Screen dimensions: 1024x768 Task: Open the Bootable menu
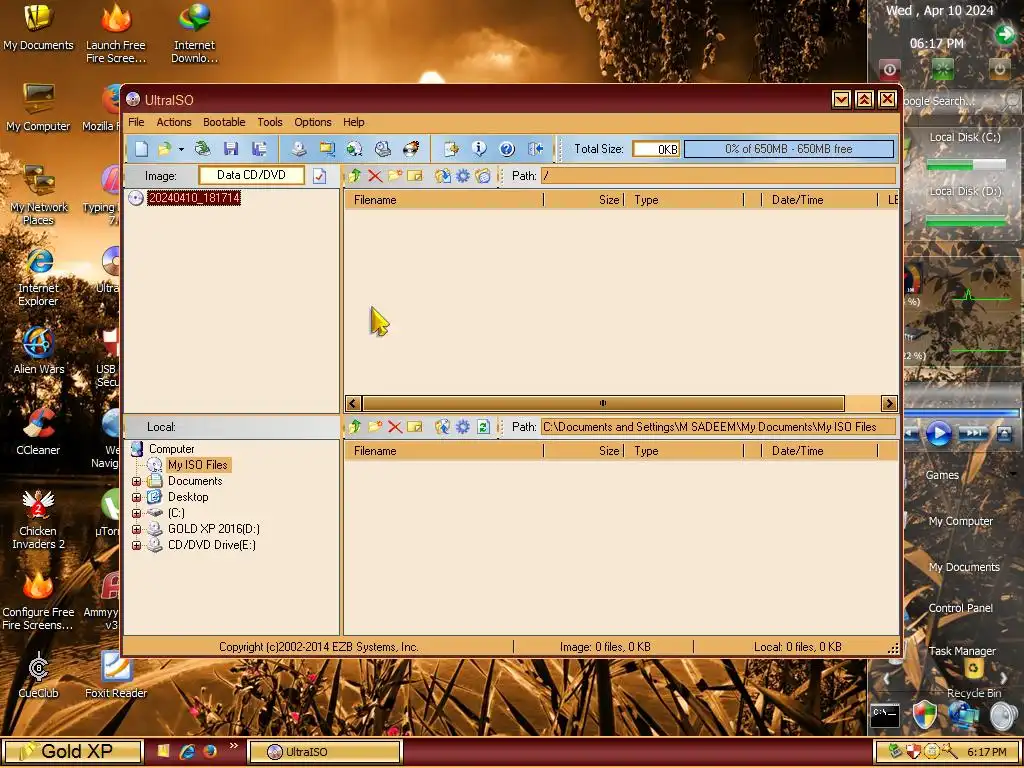tap(224, 122)
